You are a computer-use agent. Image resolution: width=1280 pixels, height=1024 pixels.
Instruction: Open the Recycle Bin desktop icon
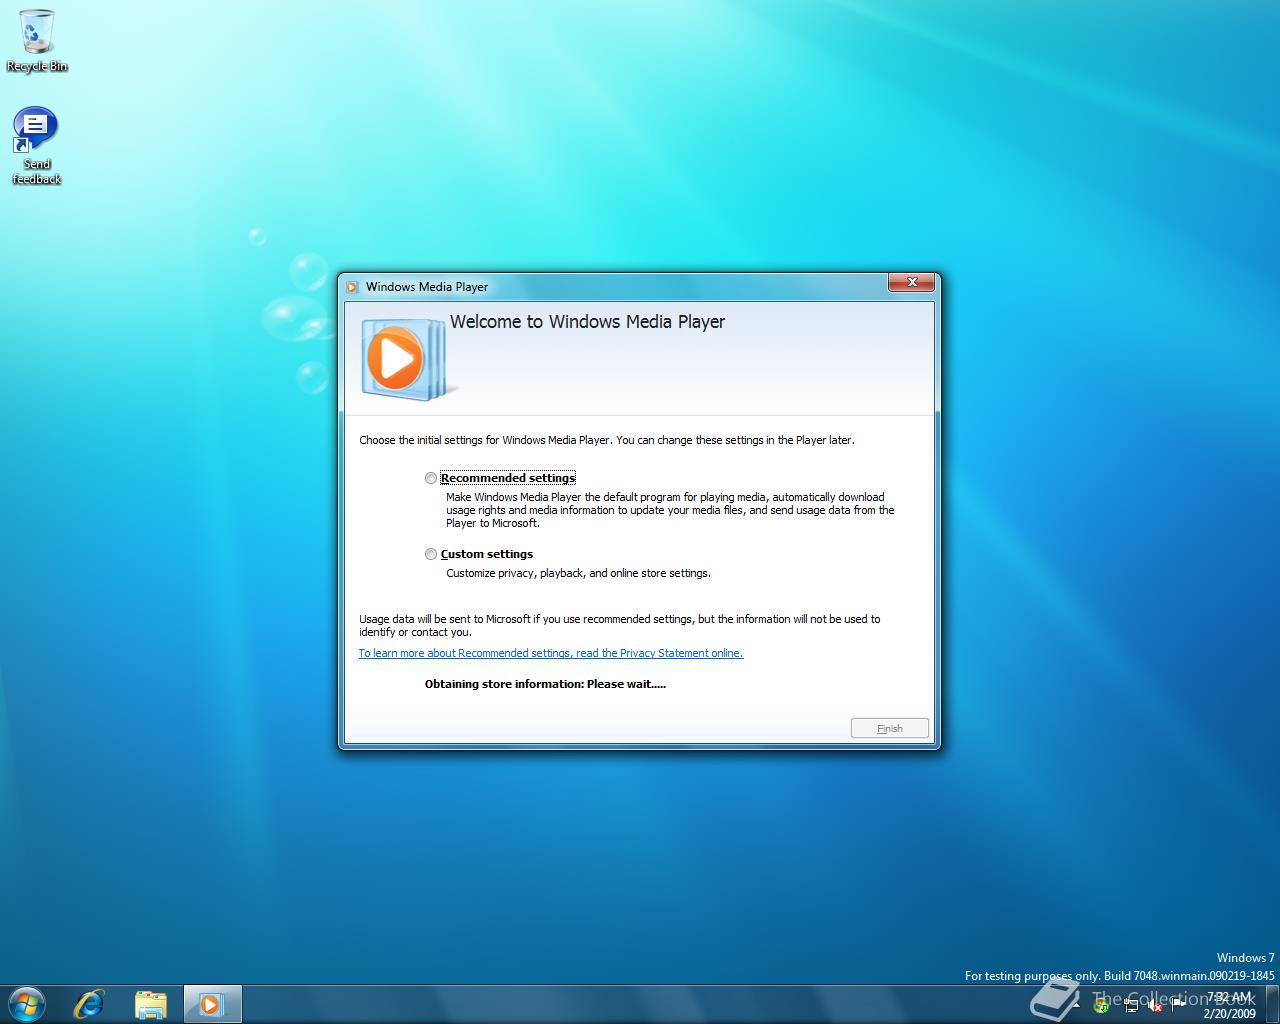[x=37, y=41]
